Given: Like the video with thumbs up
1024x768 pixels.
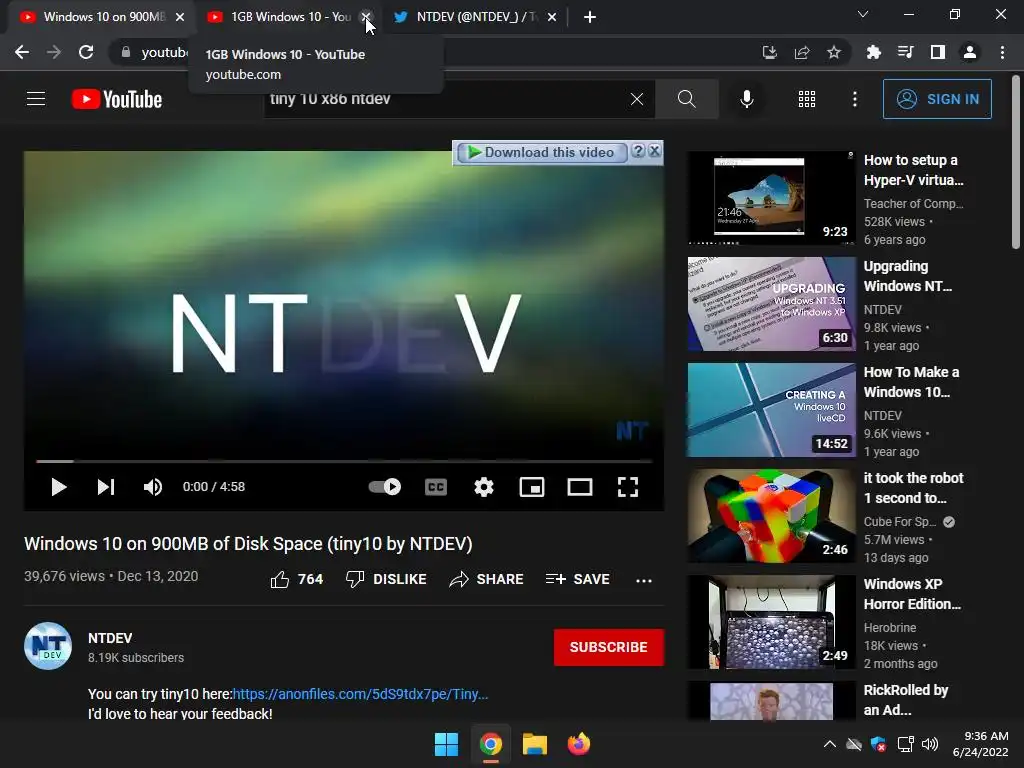Looking at the screenshot, I should (296, 579).
